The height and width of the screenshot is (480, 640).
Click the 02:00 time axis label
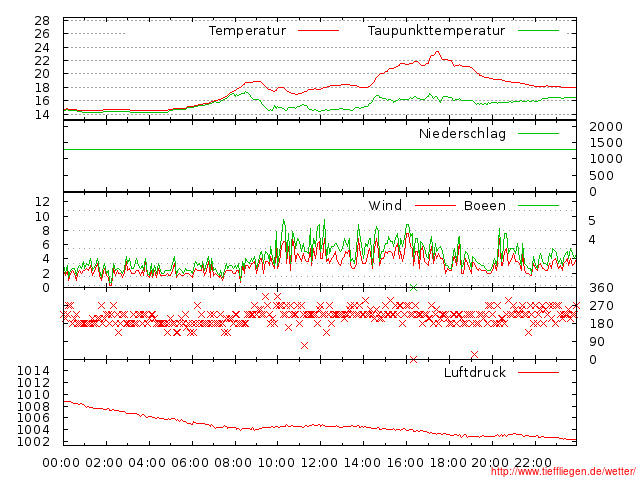[104, 463]
